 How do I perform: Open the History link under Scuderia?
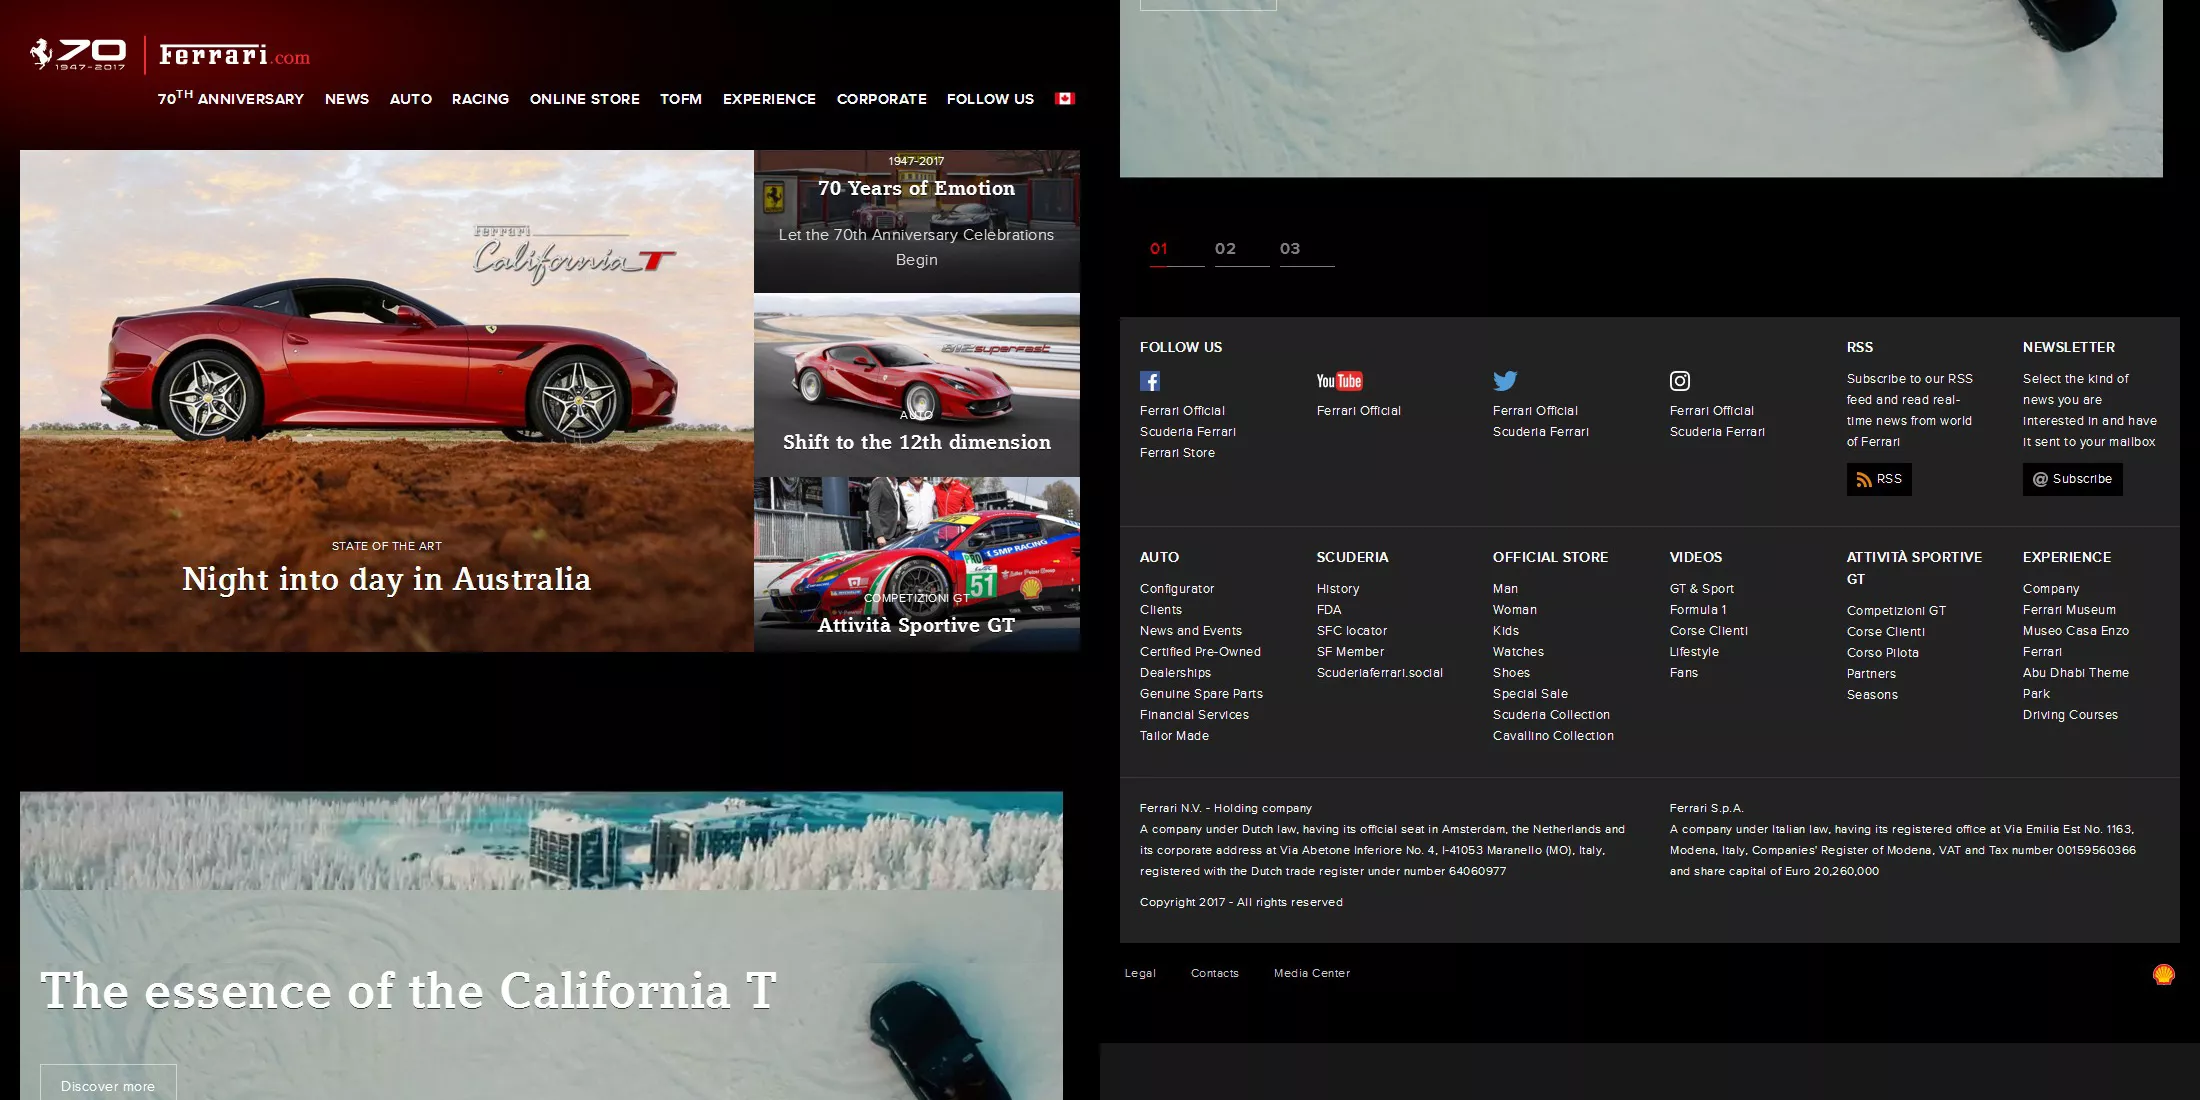(1338, 589)
